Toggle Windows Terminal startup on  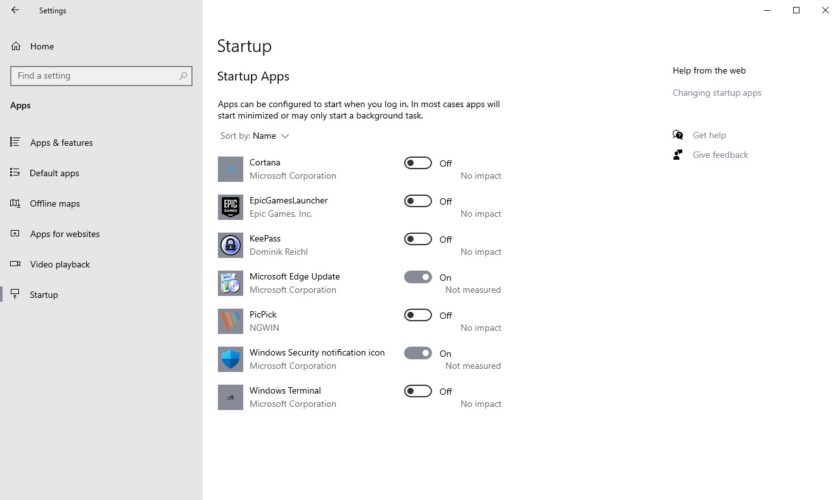pos(418,391)
